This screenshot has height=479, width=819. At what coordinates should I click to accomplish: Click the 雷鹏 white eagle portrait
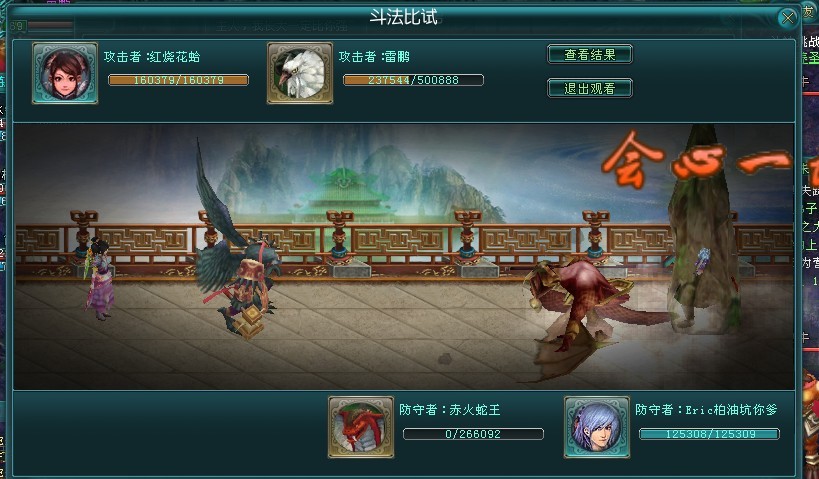point(300,73)
